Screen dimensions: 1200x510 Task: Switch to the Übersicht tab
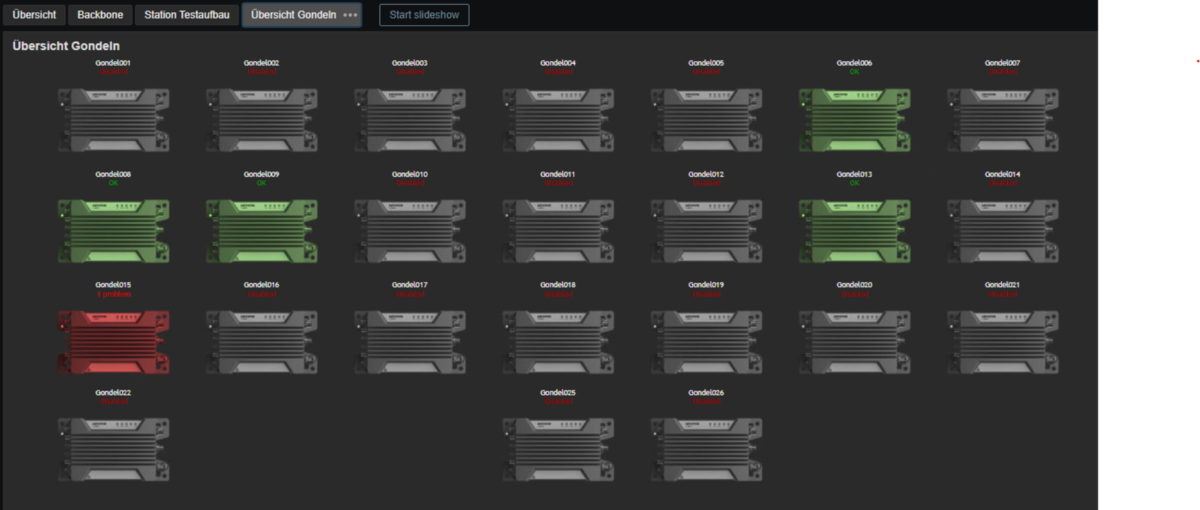coord(34,15)
